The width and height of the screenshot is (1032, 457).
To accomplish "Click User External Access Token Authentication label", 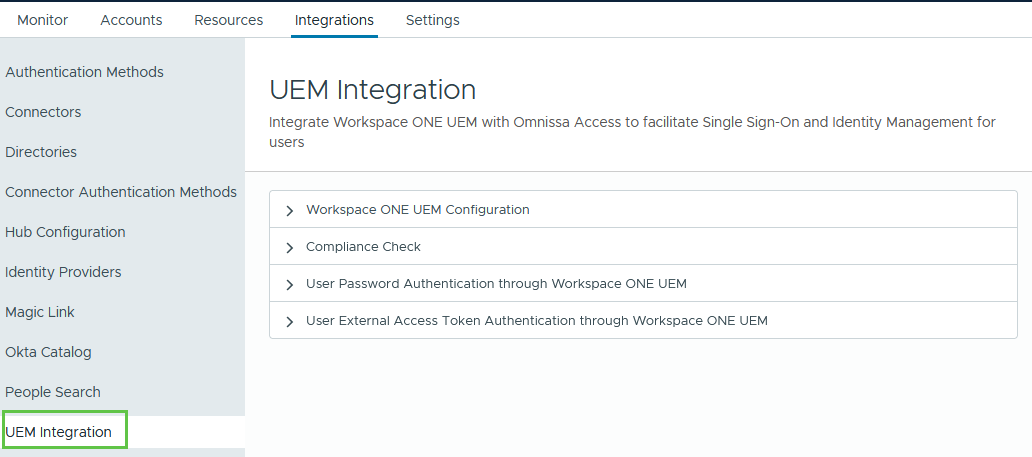I will (536, 321).
